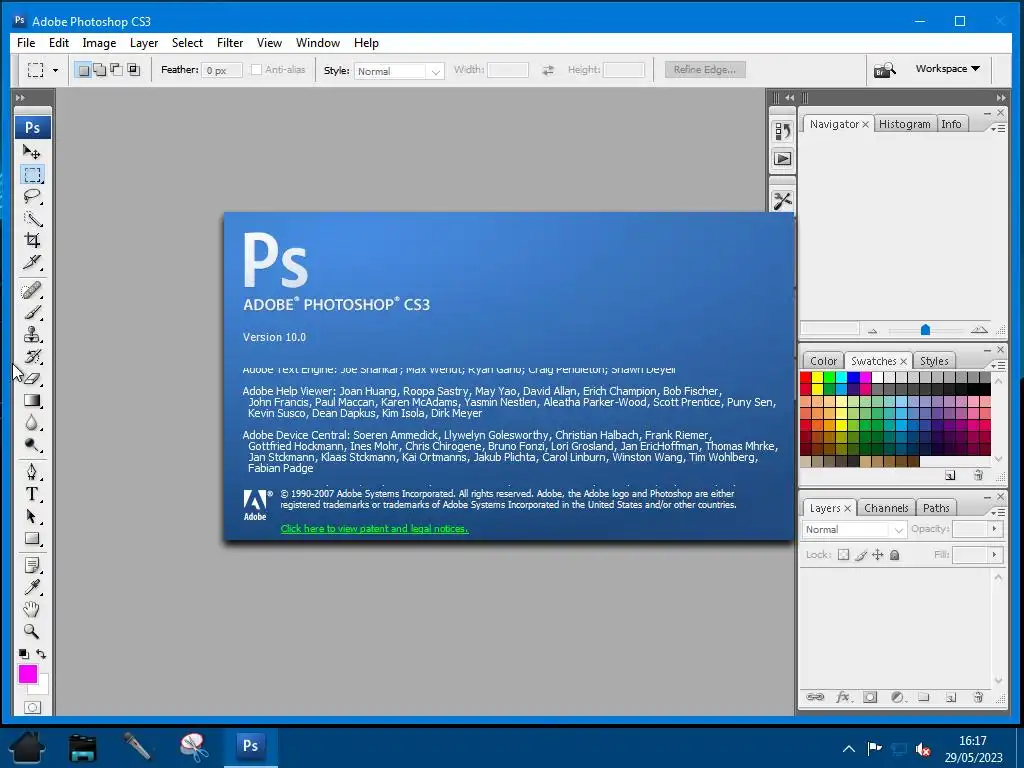Screen dimensions: 1024x768
Task: Select the Path Selection tool
Action: click(32, 517)
